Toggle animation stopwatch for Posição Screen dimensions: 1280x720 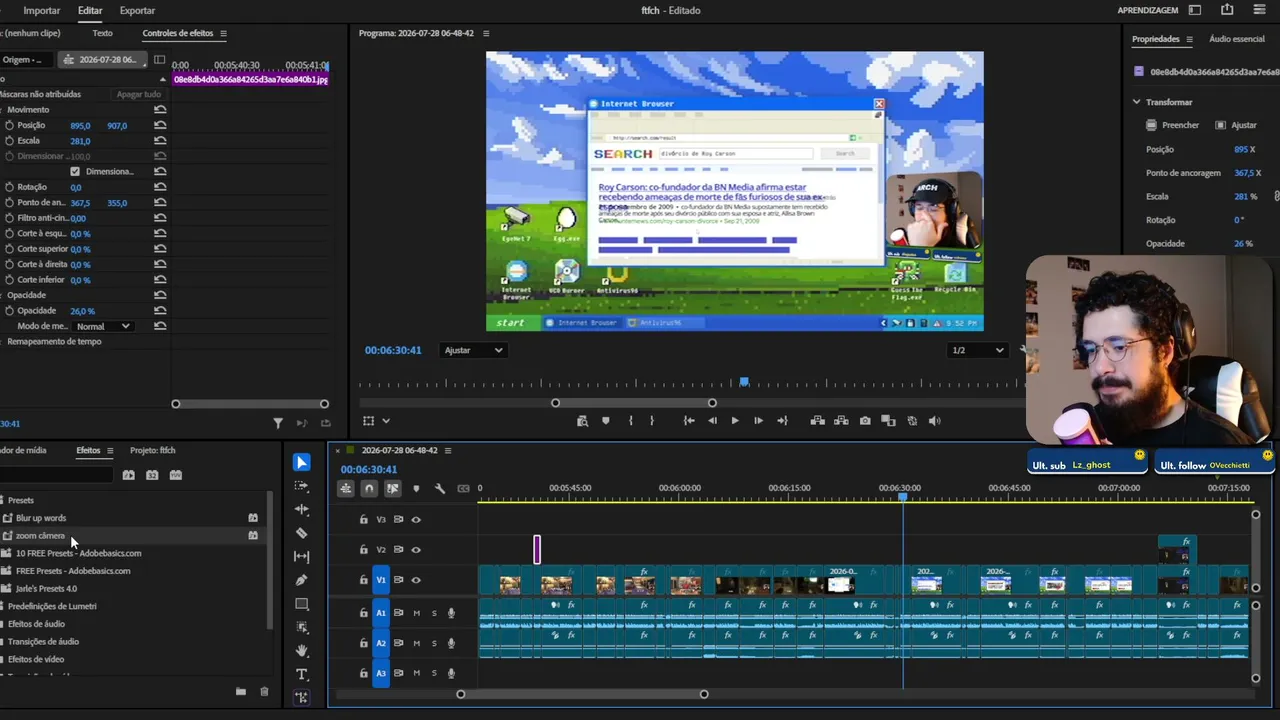point(9,125)
